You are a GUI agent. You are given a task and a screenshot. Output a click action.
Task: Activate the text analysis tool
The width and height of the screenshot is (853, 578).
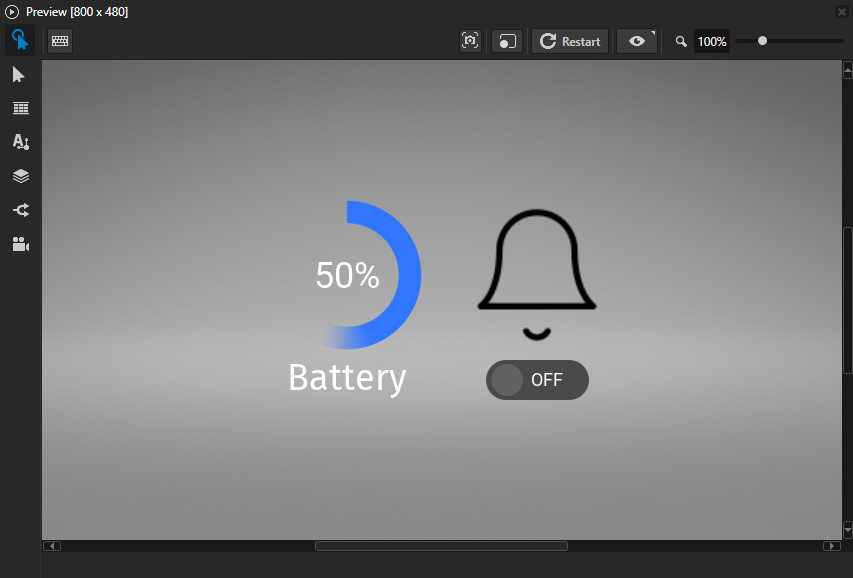pyautogui.click(x=21, y=142)
